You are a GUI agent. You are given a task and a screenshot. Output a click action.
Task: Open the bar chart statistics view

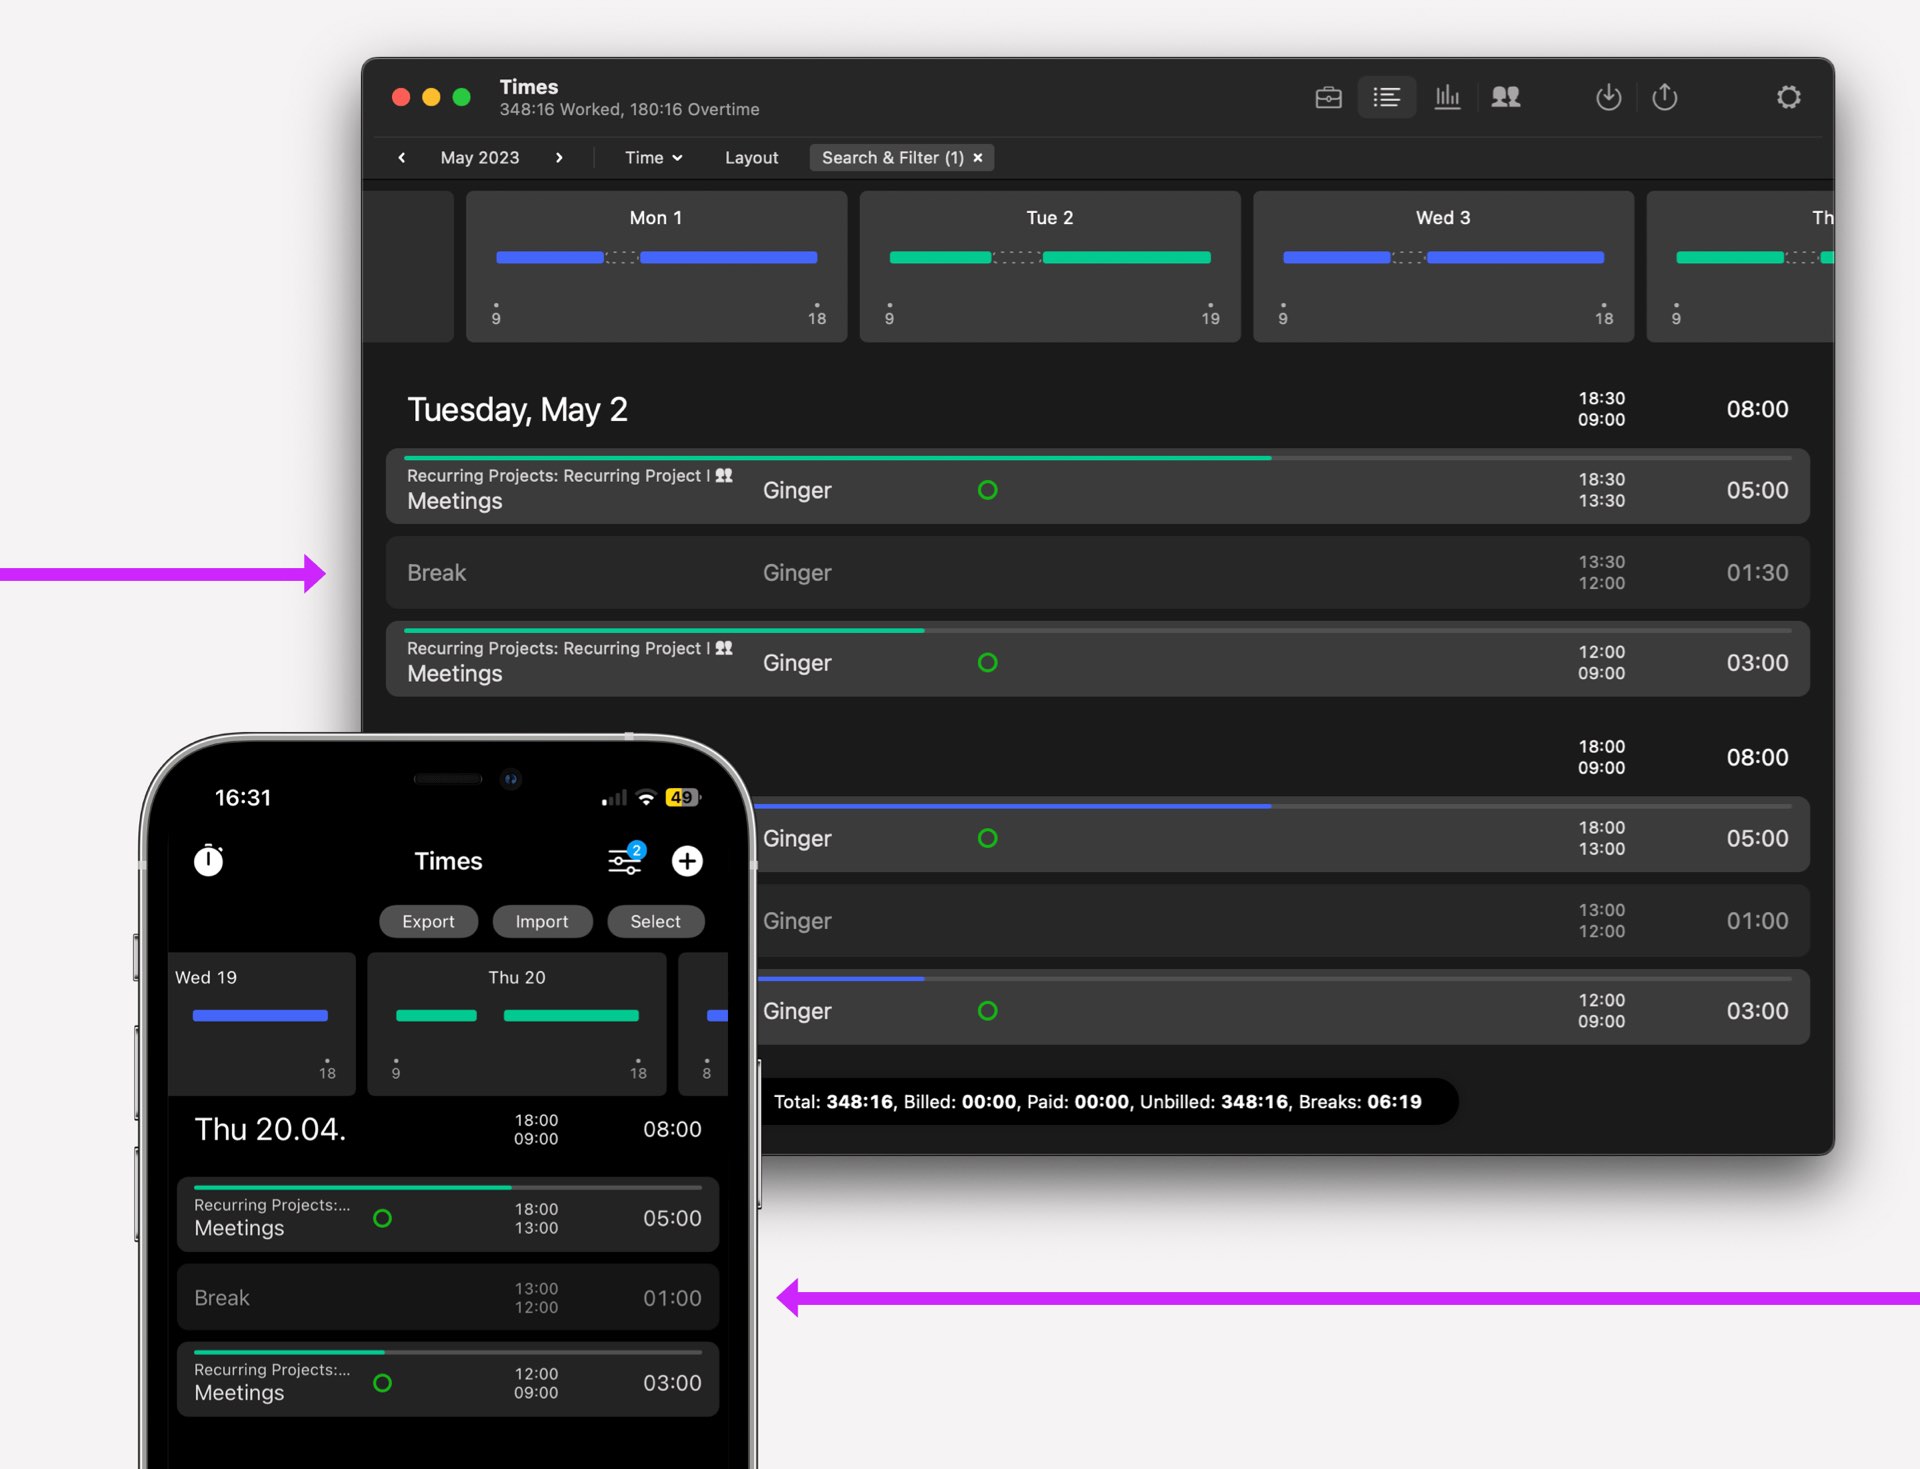coord(1447,97)
